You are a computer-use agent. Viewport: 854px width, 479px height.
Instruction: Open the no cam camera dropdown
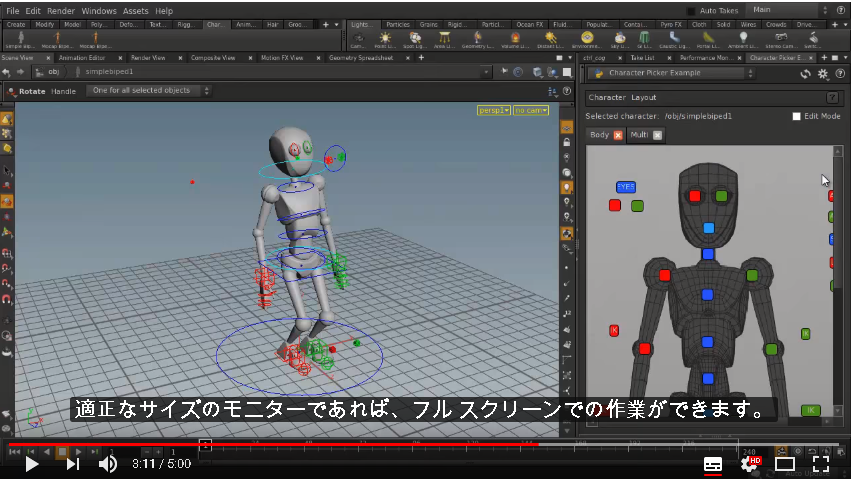pos(531,110)
